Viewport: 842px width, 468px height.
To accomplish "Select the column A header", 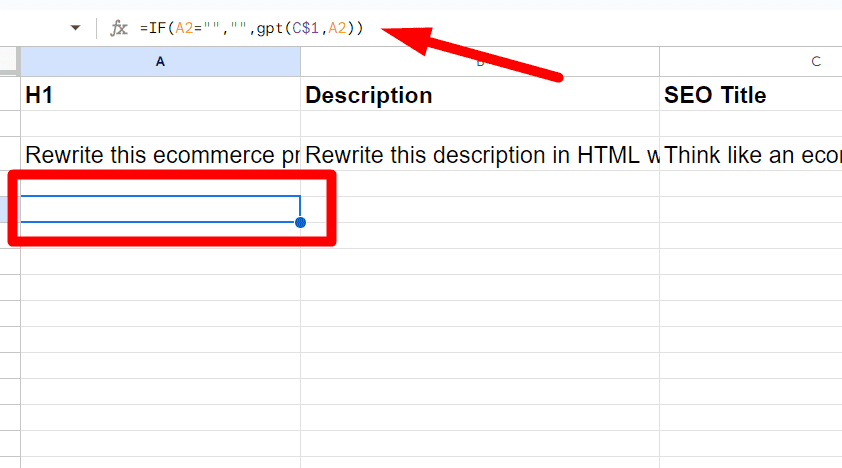I will [161, 62].
